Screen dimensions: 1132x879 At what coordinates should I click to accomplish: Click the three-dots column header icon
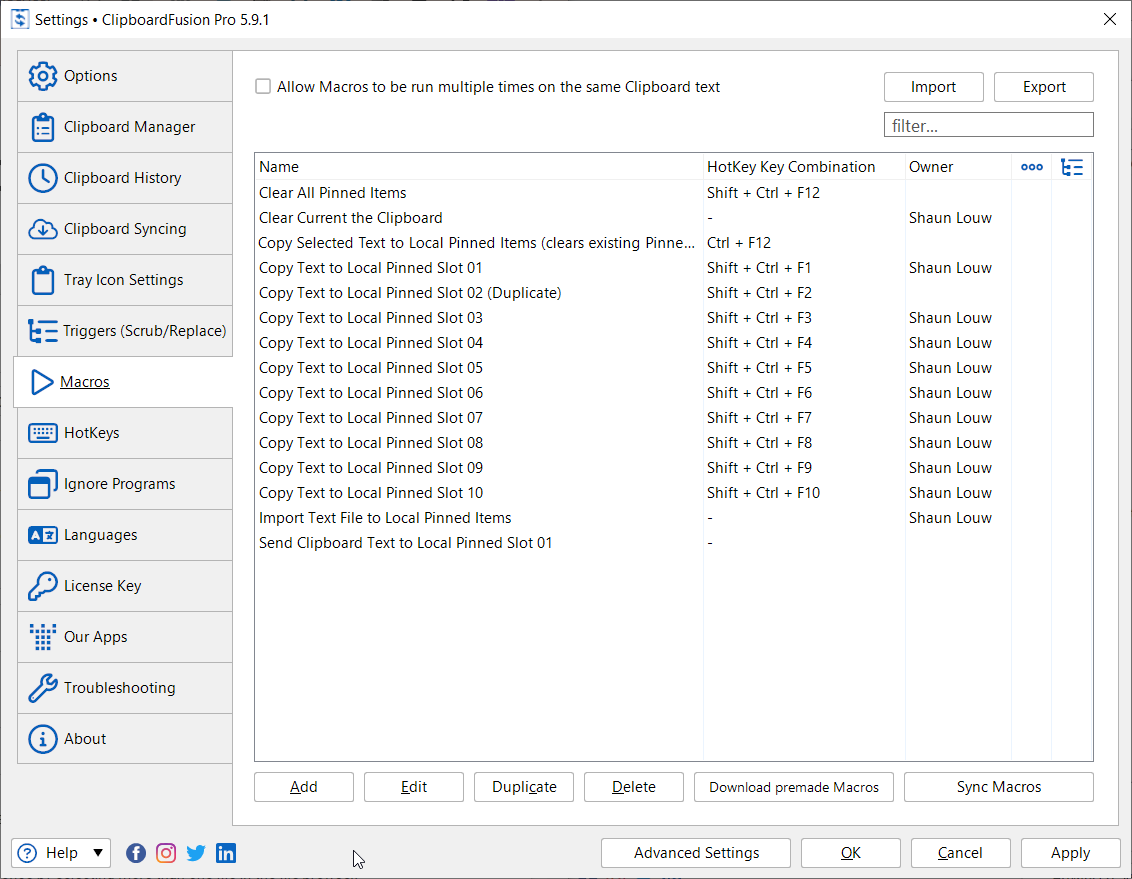click(1031, 167)
